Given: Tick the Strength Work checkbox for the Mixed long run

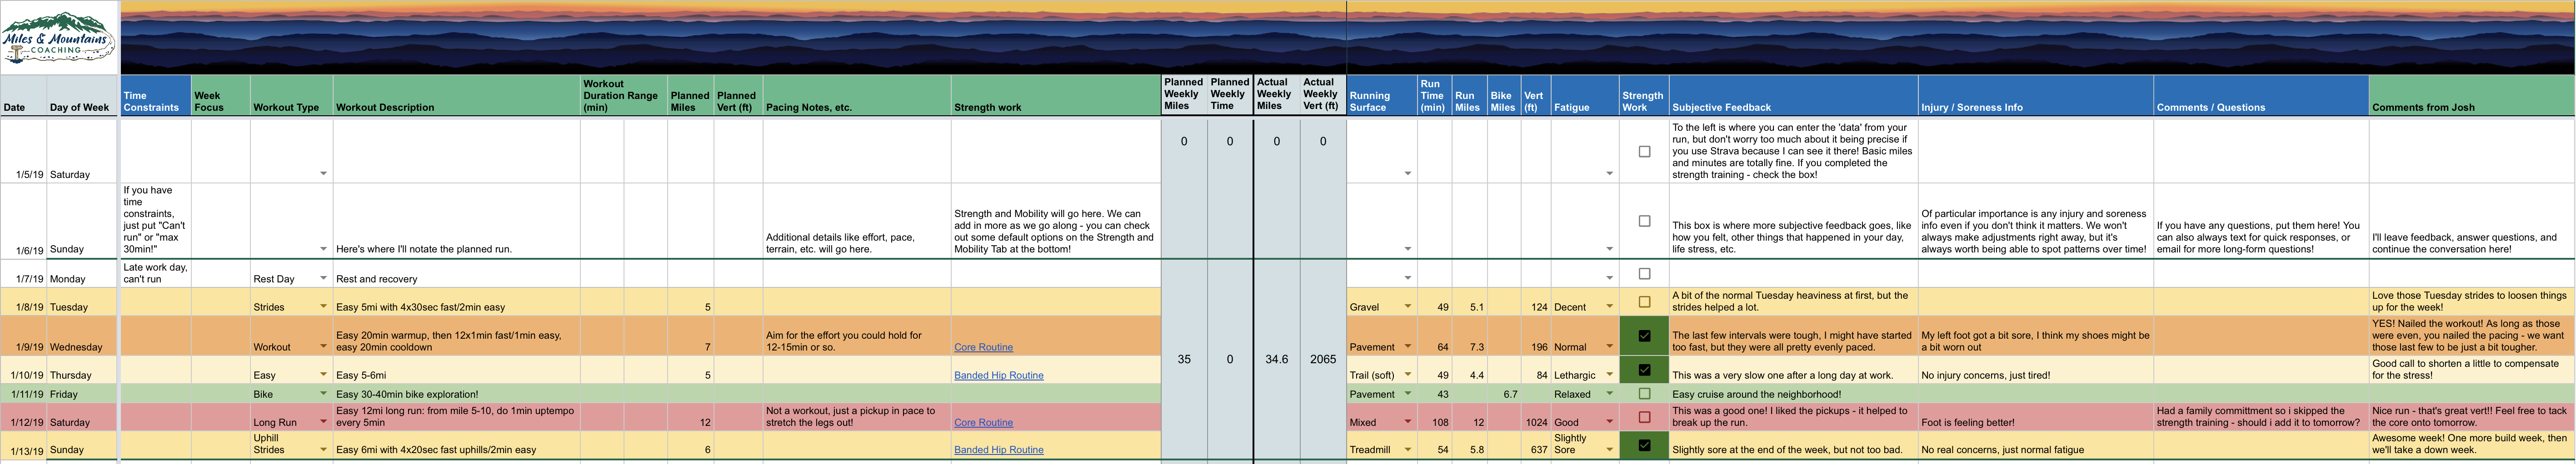Looking at the screenshot, I should click(x=1644, y=416).
